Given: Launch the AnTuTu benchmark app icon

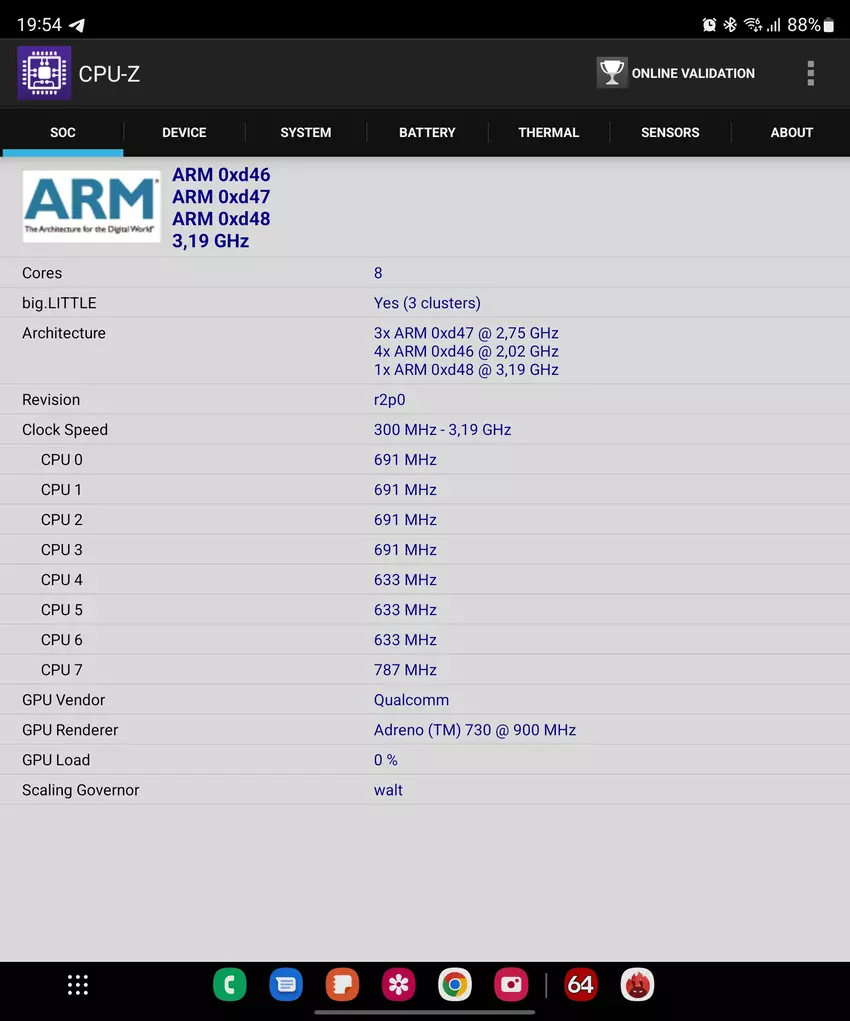Looking at the screenshot, I should click(637, 985).
